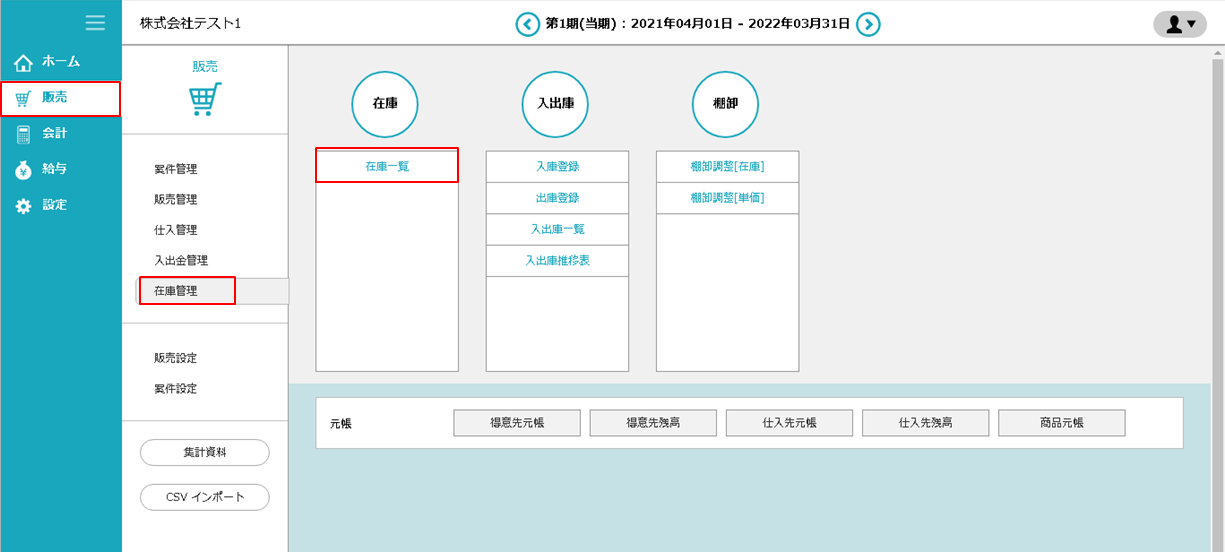1225x552 pixels.
Task: Select 仕入管理 in the submenu
Action: pyautogui.click(x=175, y=230)
